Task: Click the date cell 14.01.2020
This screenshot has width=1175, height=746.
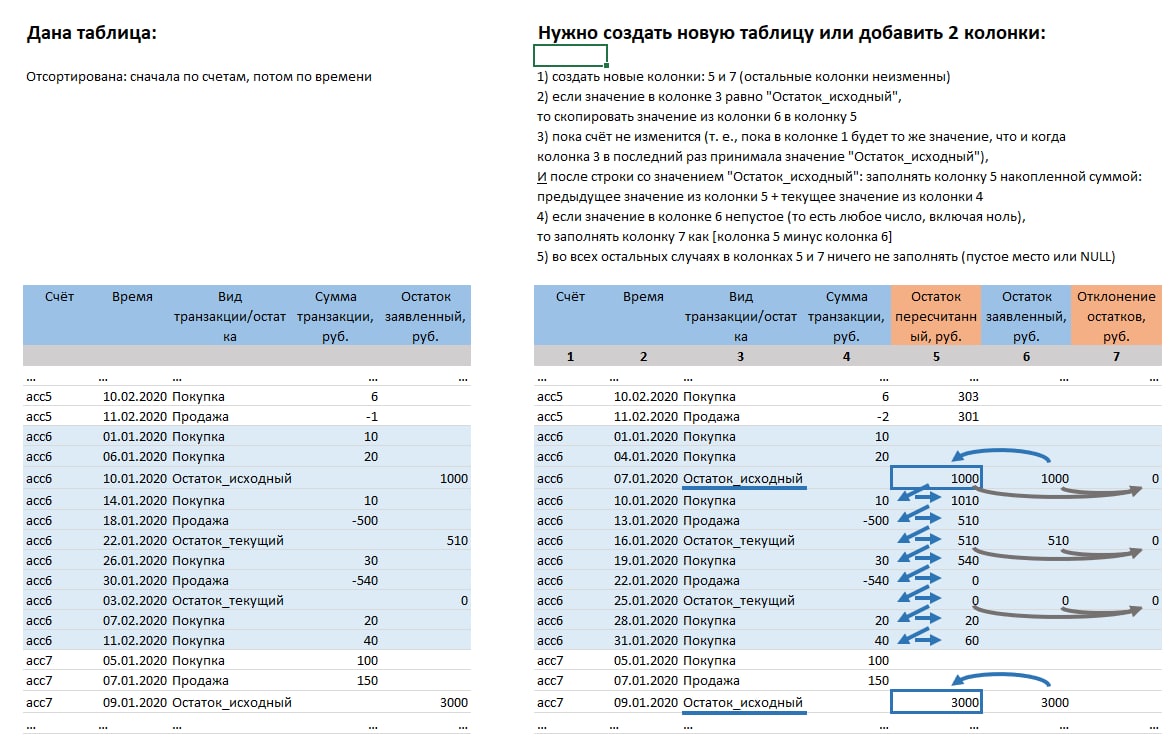Action: coord(135,500)
